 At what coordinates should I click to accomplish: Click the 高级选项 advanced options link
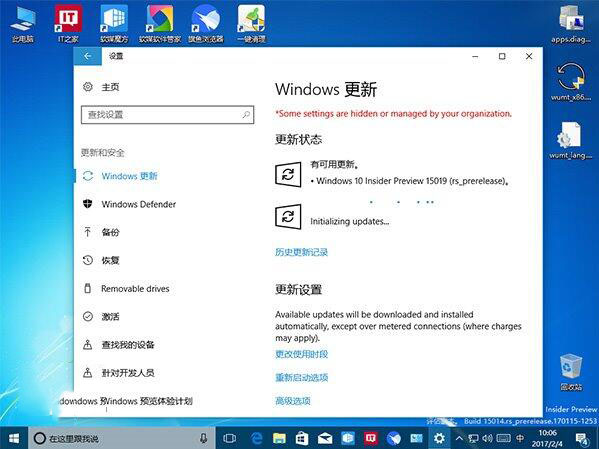(x=293, y=401)
